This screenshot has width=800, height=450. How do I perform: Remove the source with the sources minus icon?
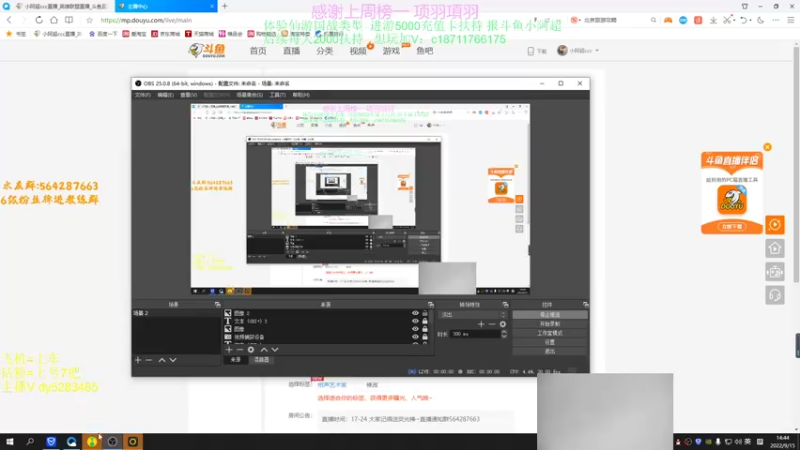pos(240,350)
